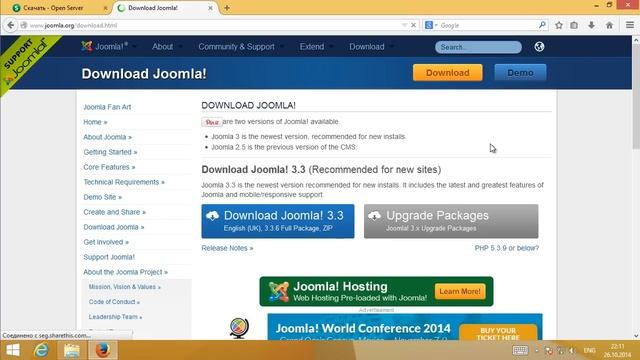Click the Firefox back arrow button
Screen dimensions: 640x360
(11, 25)
